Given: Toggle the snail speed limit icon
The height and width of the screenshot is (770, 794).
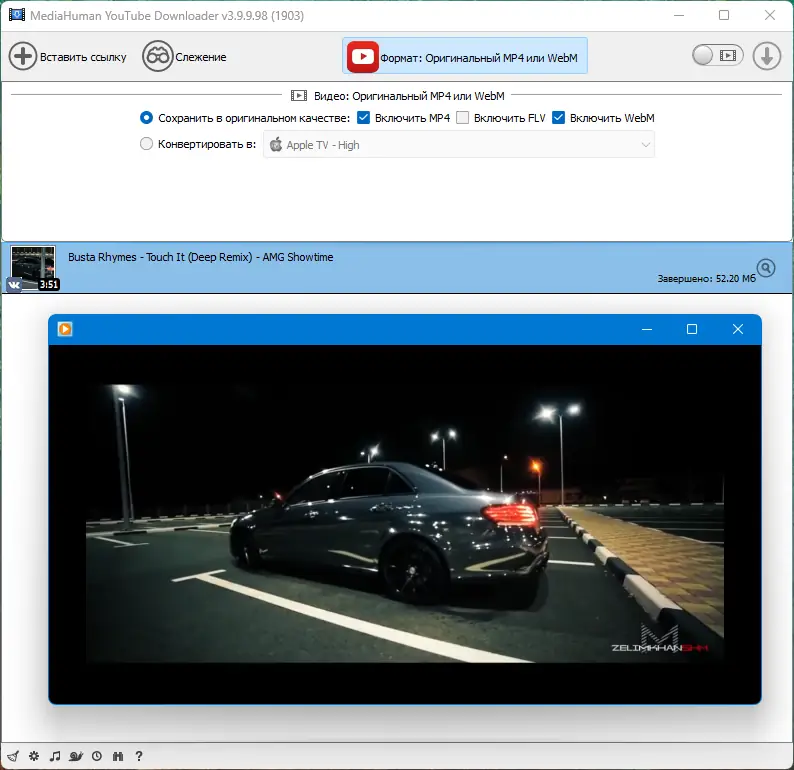Looking at the screenshot, I should [76, 756].
